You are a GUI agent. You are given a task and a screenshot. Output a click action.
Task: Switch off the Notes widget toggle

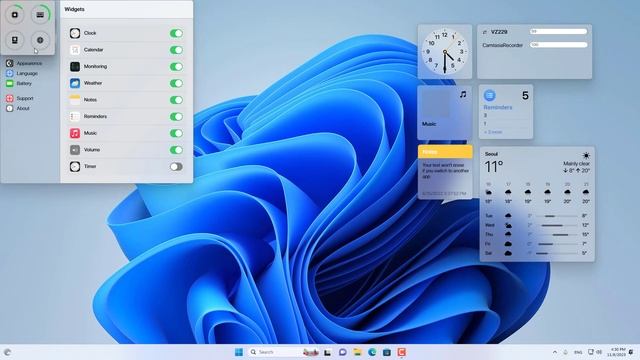[176, 100]
